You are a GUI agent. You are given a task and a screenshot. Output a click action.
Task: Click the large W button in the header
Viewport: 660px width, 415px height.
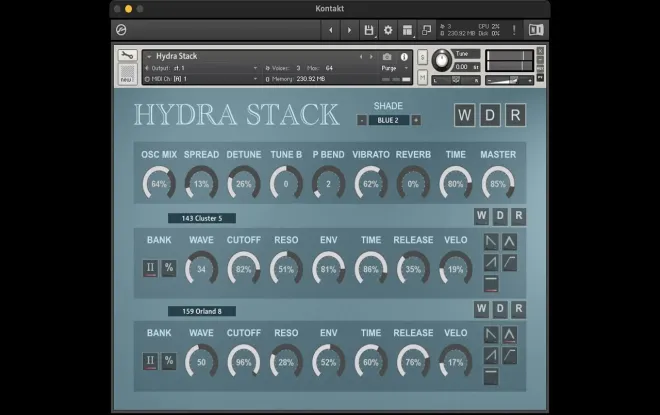coord(465,115)
